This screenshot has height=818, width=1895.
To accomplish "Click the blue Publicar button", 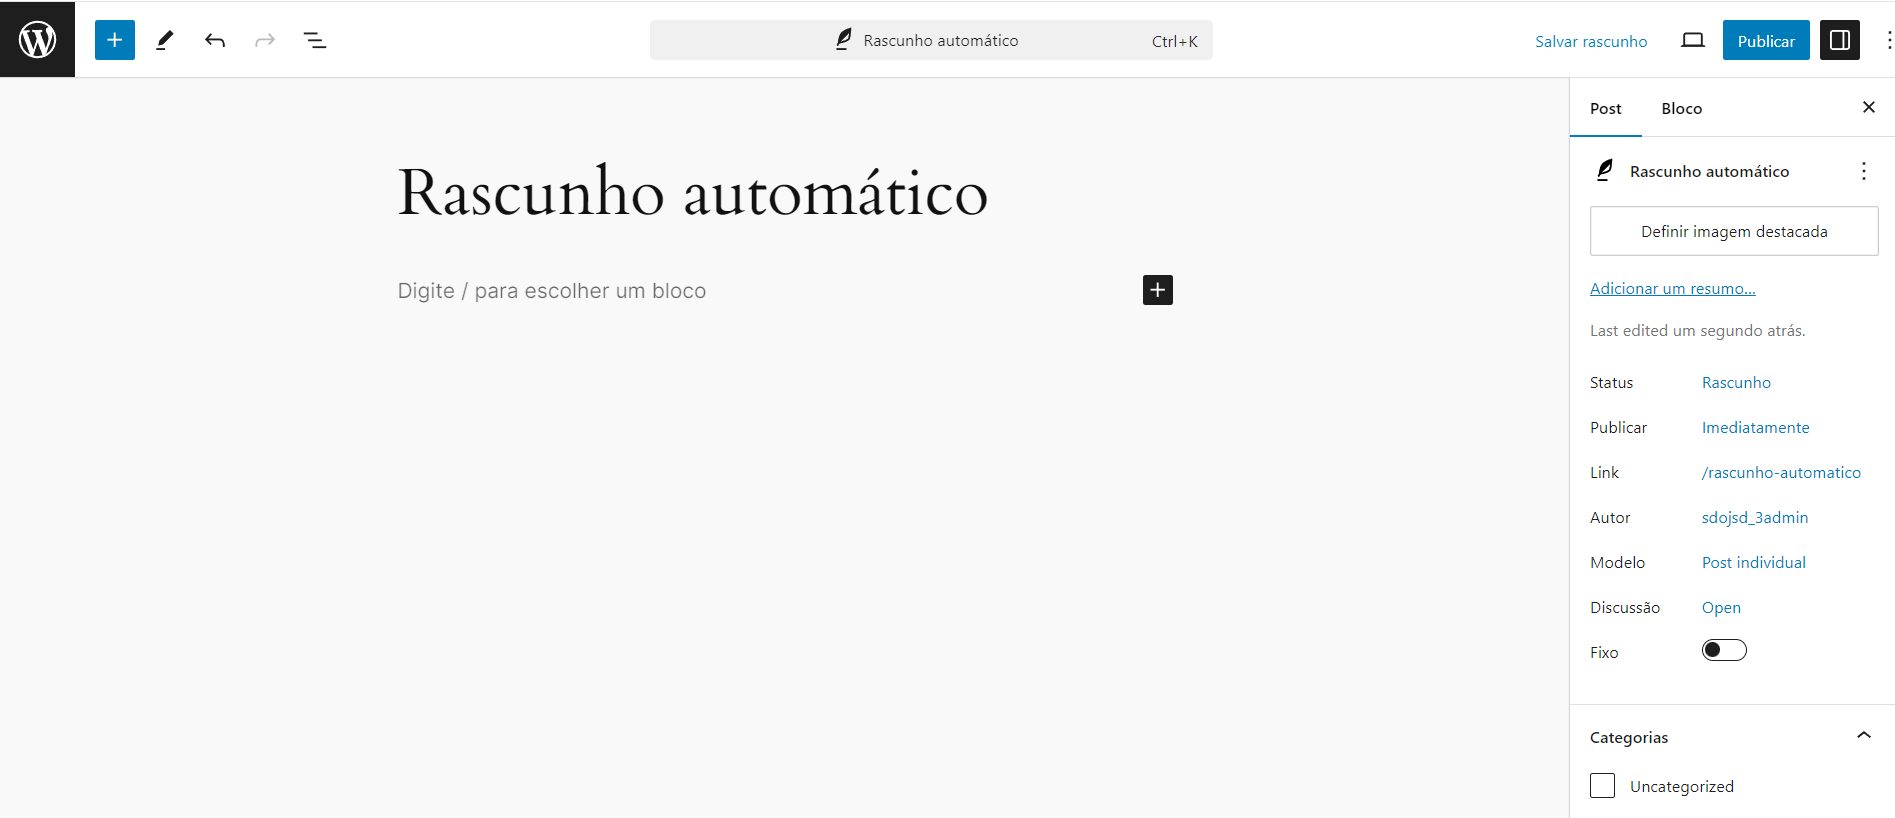I will click(x=1765, y=40).
